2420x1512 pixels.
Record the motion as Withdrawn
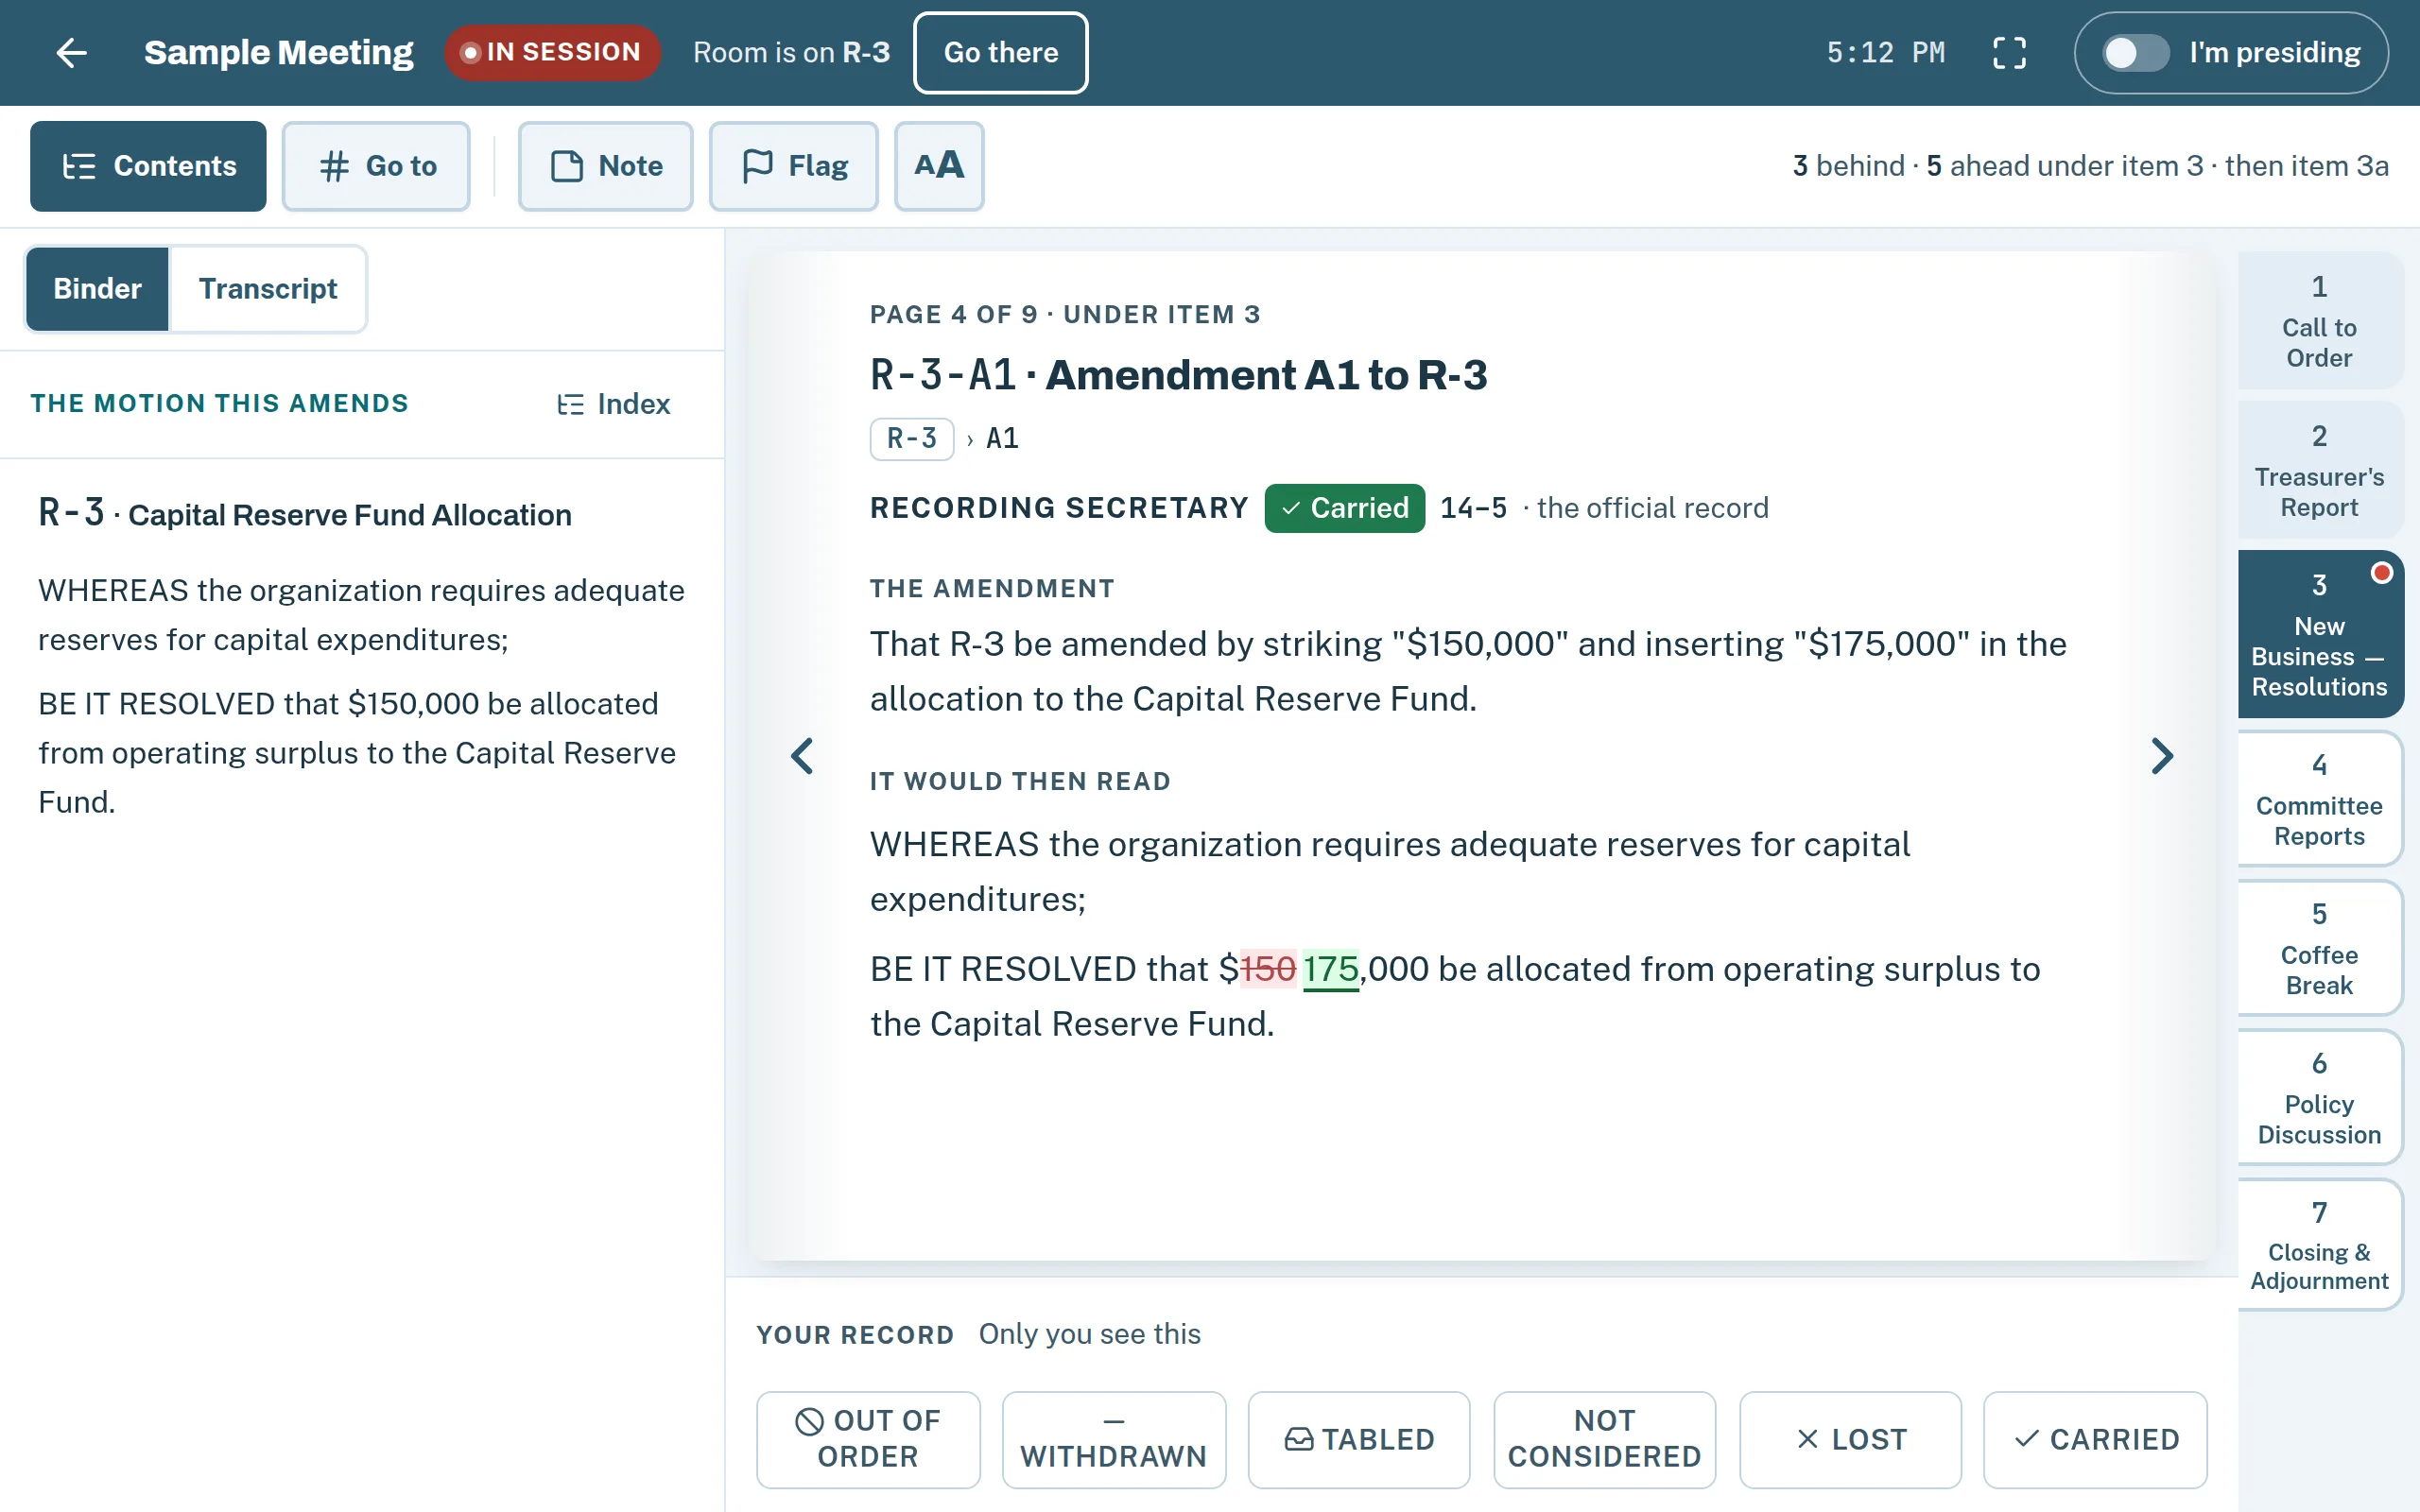pyautogui.click(x=1114, y=1439)
